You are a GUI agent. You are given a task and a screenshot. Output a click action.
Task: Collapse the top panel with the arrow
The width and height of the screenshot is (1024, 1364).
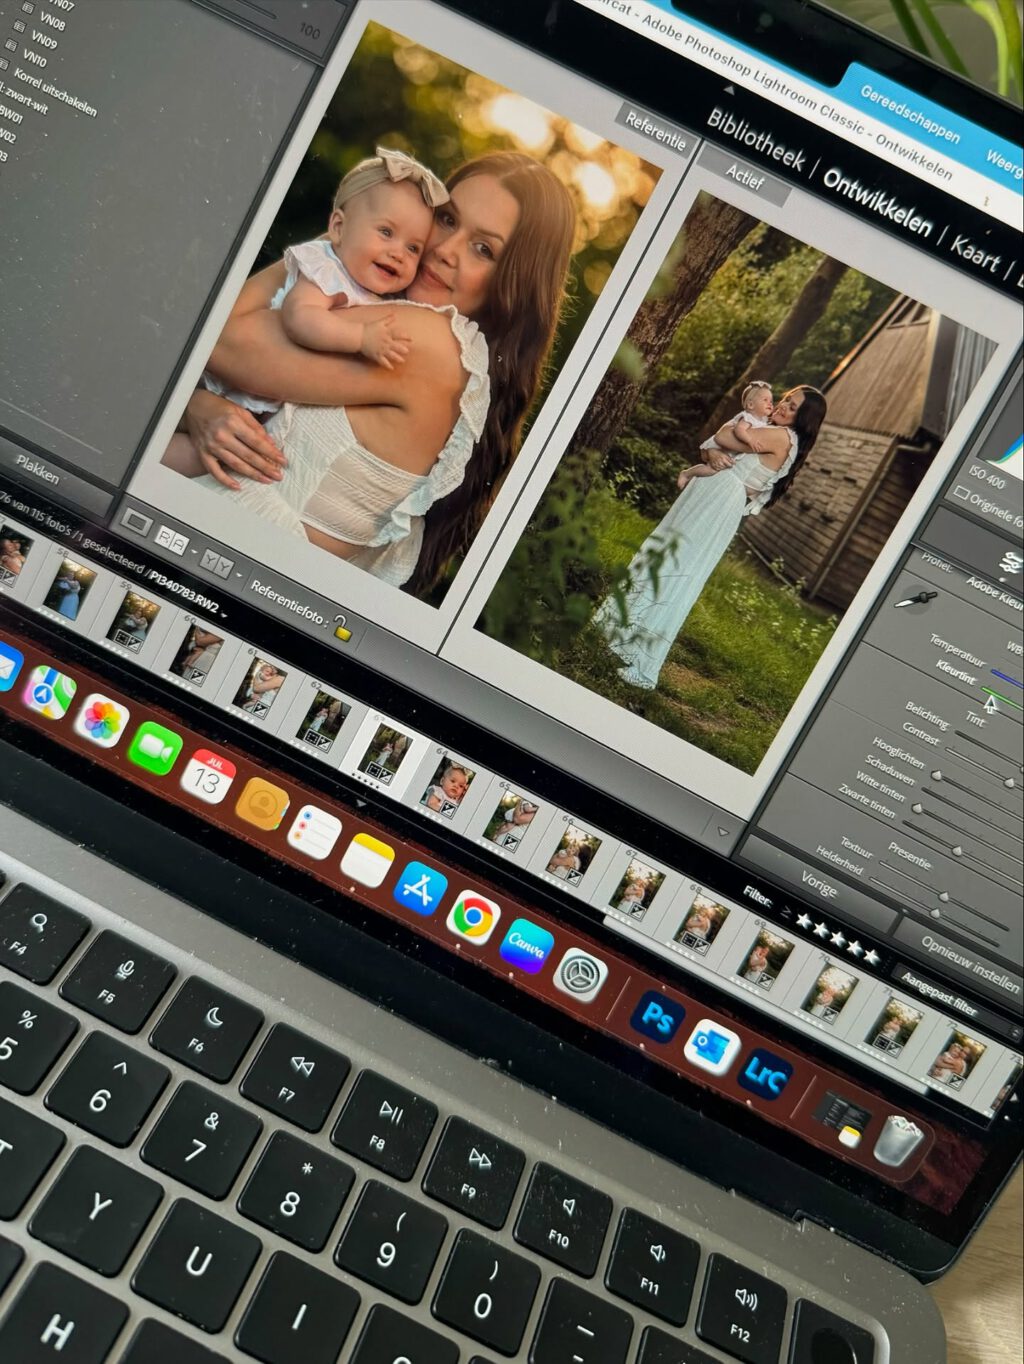[x=728, y=90]
